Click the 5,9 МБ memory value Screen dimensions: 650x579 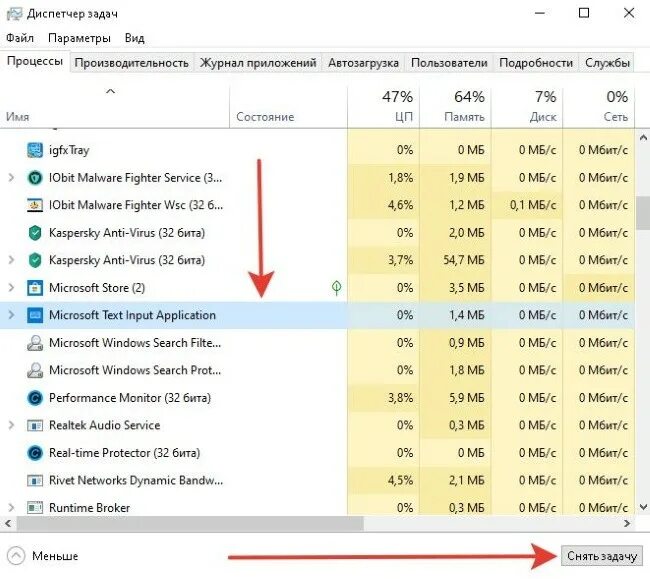(x=467, y=398)
